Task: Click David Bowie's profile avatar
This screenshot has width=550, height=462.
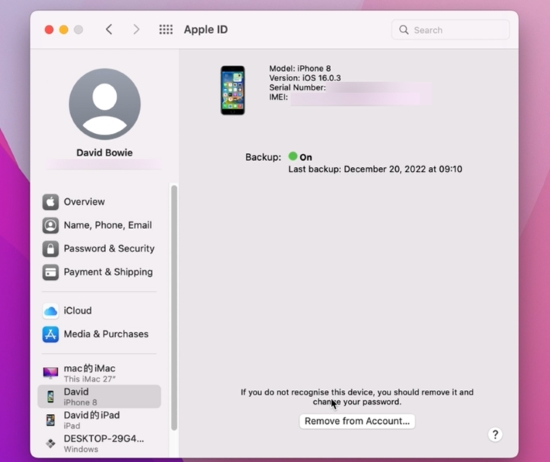Action: (x=105, y=104)
